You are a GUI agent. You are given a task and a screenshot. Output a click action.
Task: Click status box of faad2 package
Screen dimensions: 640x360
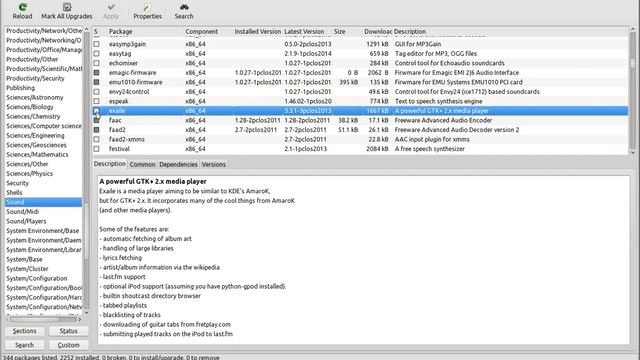[96, 130]
